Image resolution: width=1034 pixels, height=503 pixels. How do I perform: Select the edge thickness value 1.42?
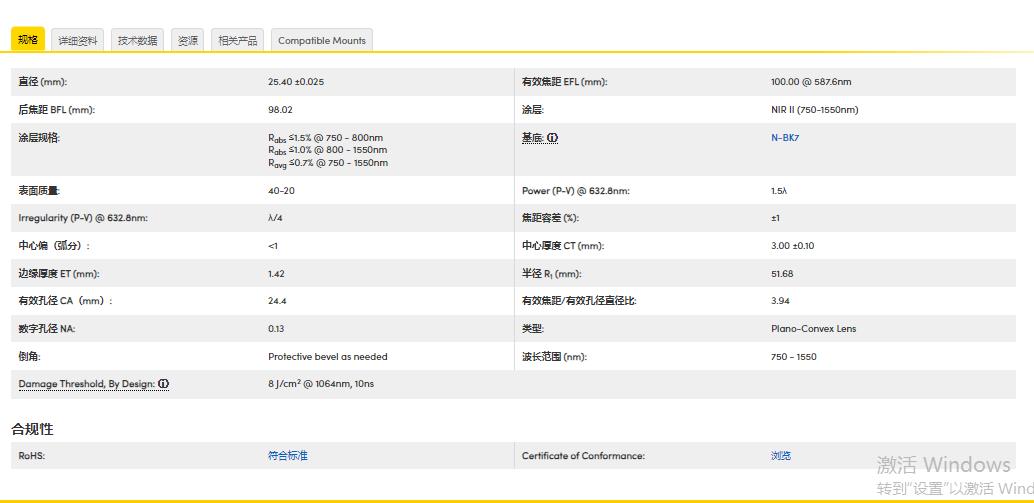(x=276, y=274)
